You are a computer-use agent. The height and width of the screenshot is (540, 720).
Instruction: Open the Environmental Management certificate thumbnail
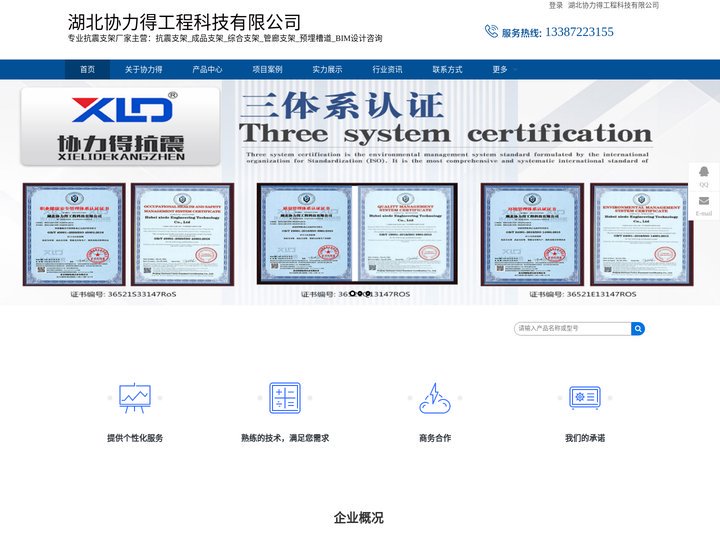(641, 234)
